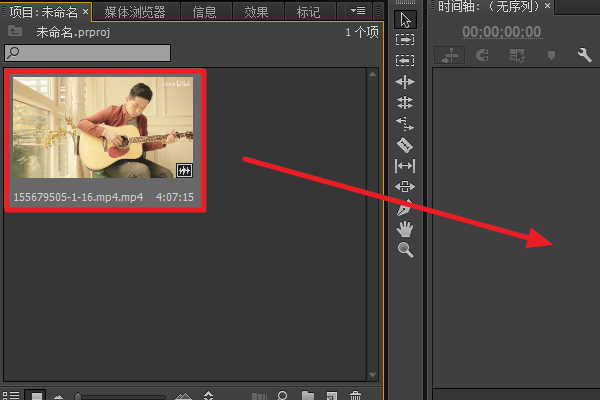
Task: Switch project panel to list view
Action: click(x=11, y=395)
